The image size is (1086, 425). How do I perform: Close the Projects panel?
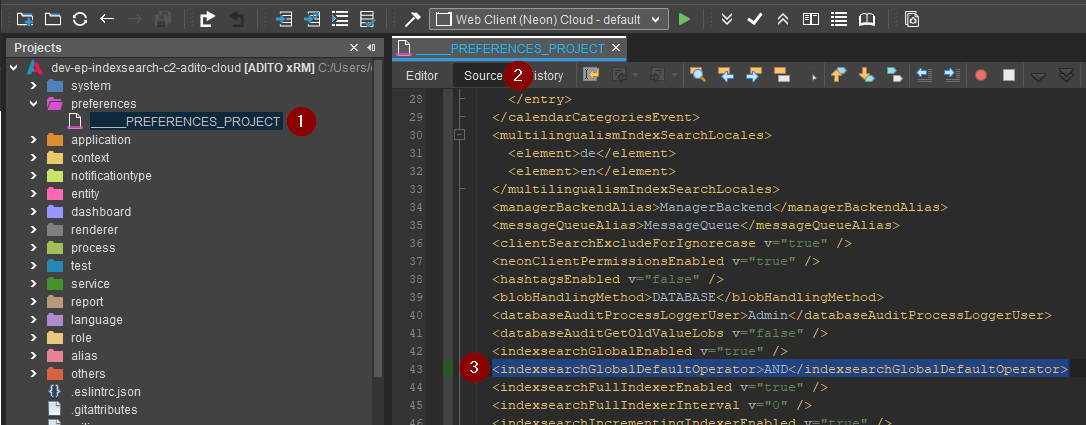tap(354, 48)
